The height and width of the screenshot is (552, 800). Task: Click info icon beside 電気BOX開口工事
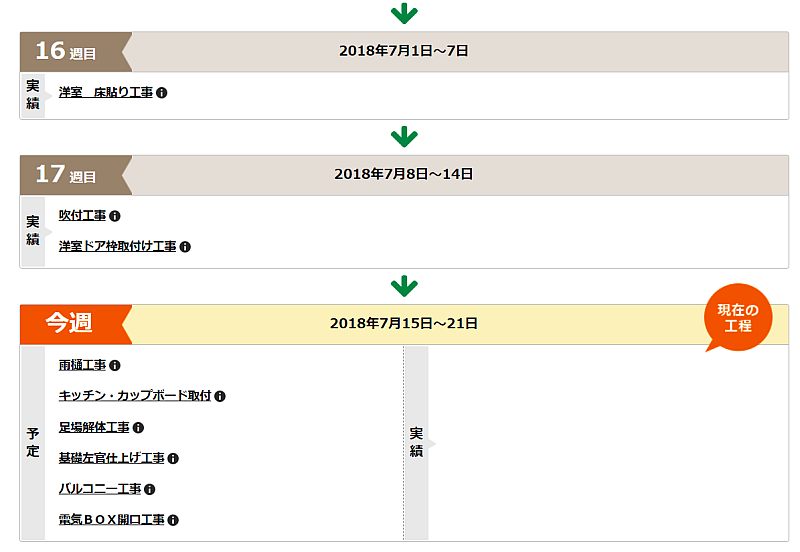[173, 520]
